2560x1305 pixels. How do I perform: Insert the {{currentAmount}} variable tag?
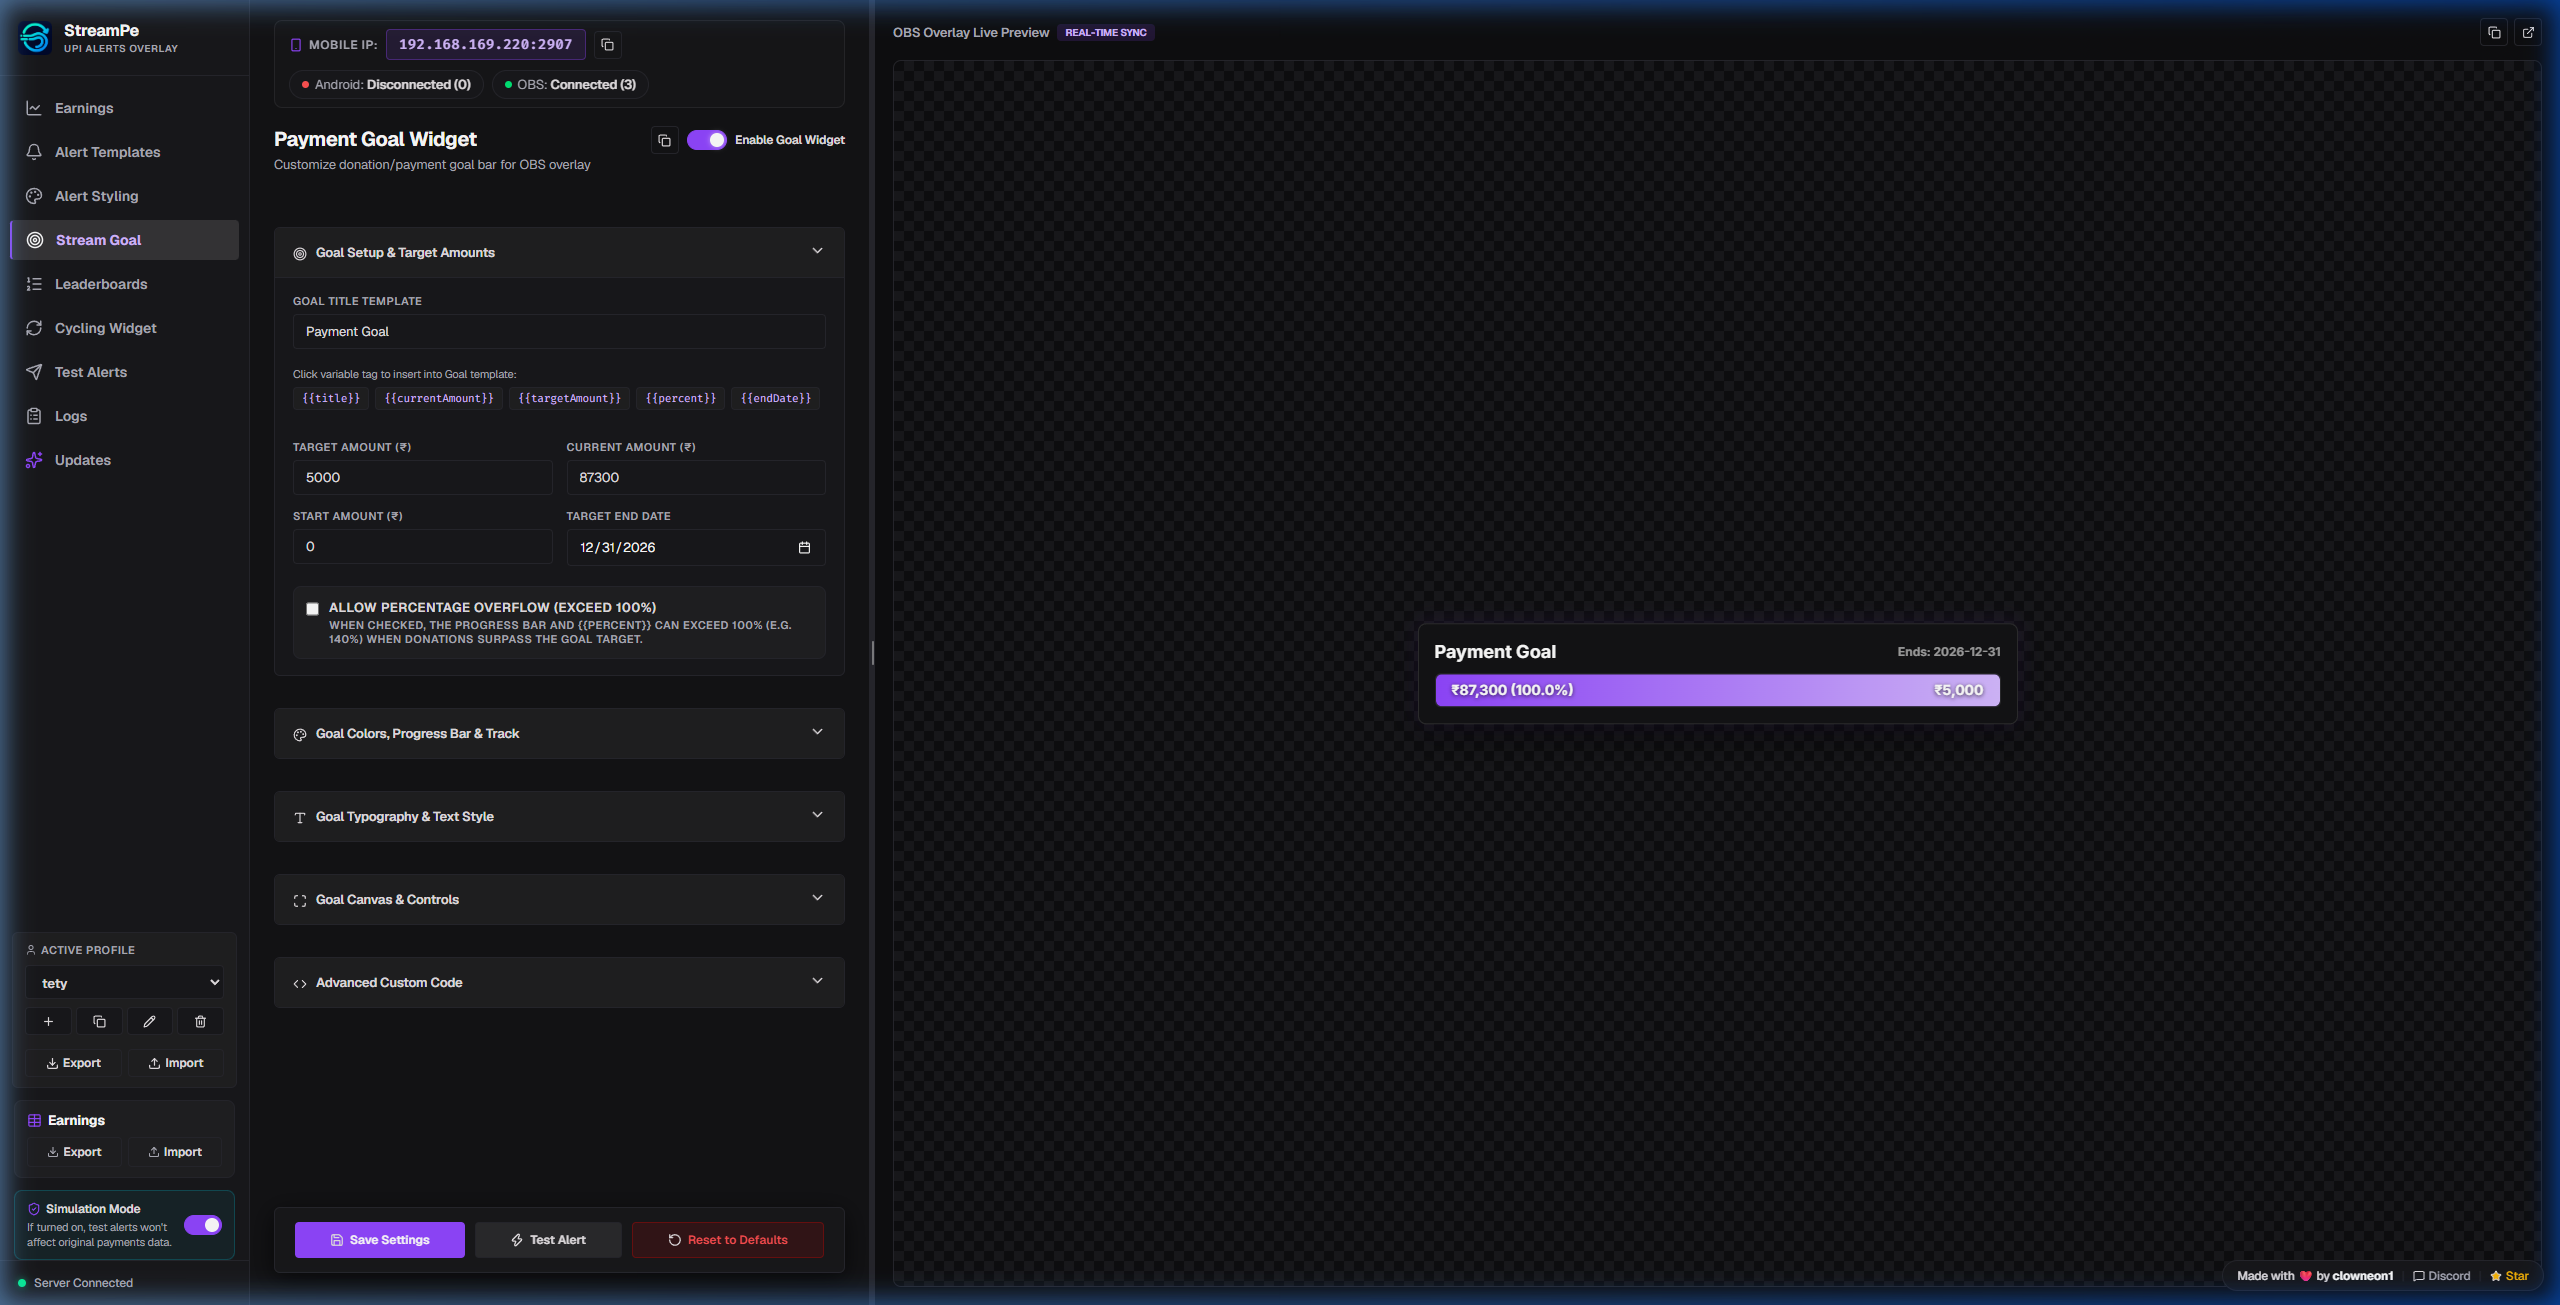[x=439, y=399]
